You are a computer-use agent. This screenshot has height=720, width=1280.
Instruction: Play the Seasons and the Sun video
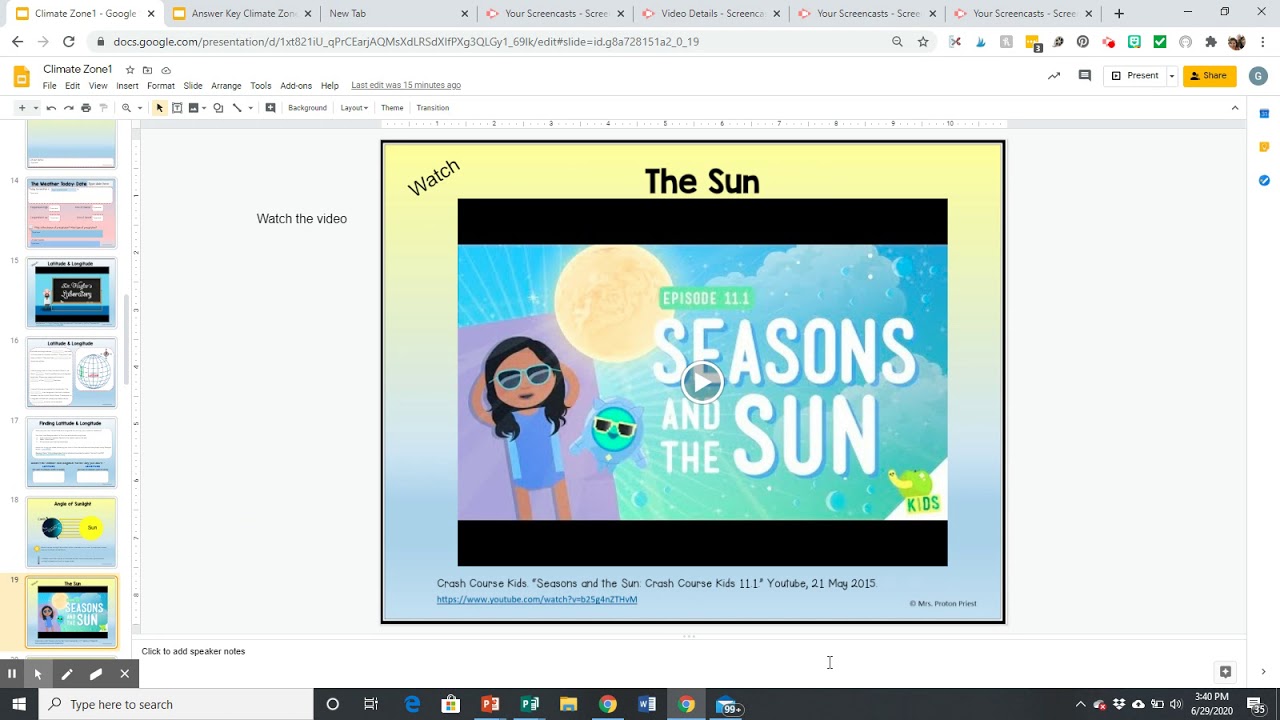pyautogui.click(x=702, y=382)
